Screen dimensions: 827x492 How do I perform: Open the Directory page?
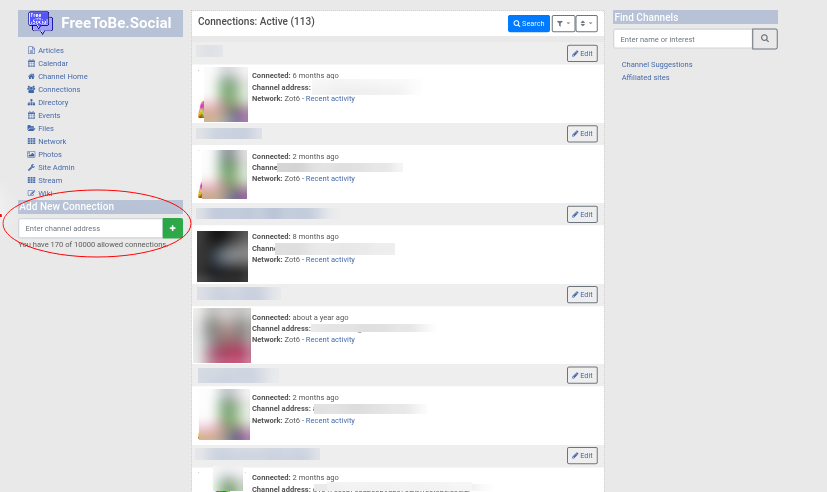[53, 102]
